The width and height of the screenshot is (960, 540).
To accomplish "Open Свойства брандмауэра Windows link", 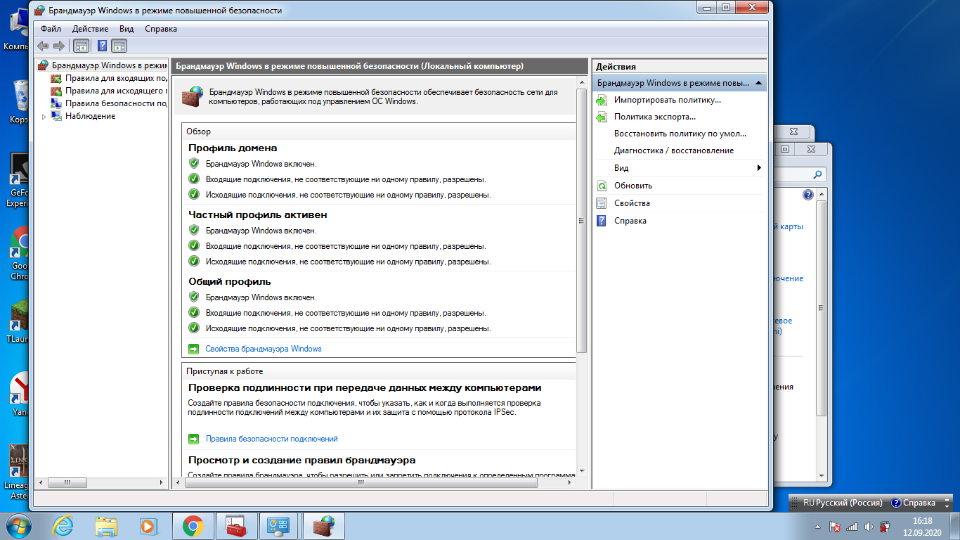I will coord(263,349).
